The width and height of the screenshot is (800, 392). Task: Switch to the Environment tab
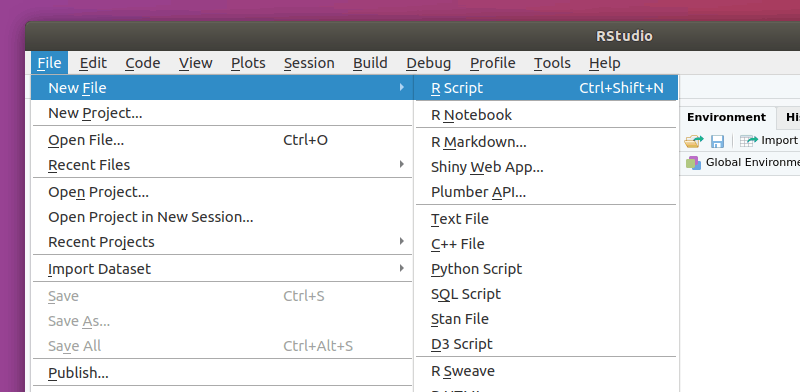[x=726, y=117]
